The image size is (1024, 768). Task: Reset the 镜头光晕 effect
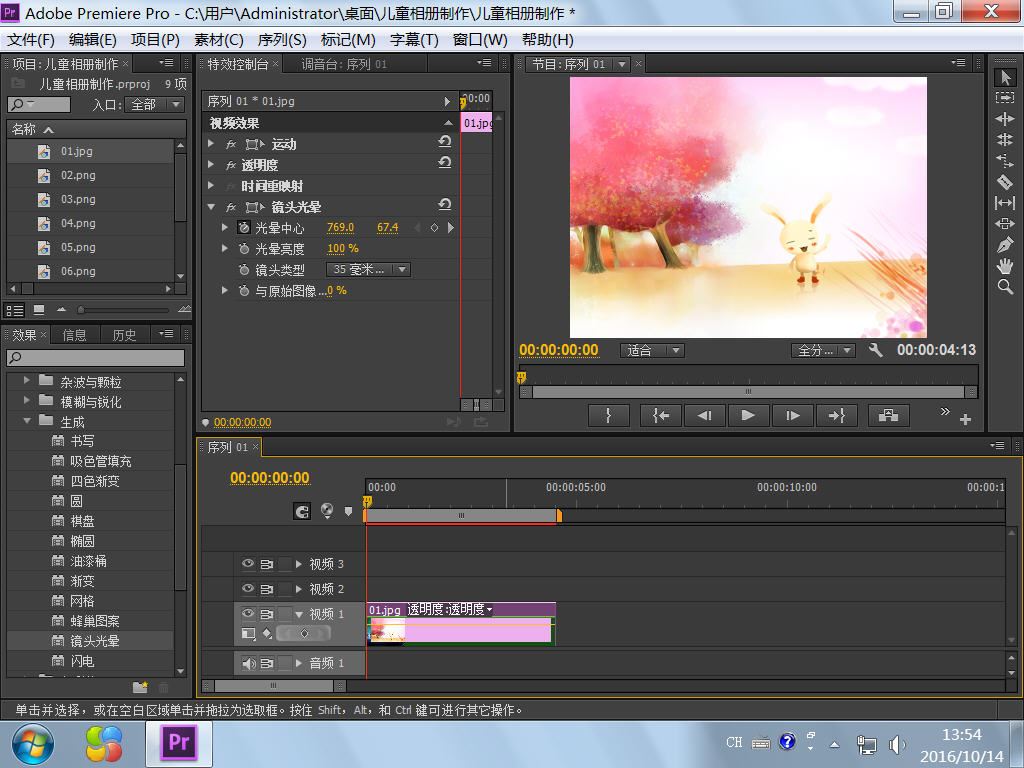pyautogui.click(x=445, y=204)
